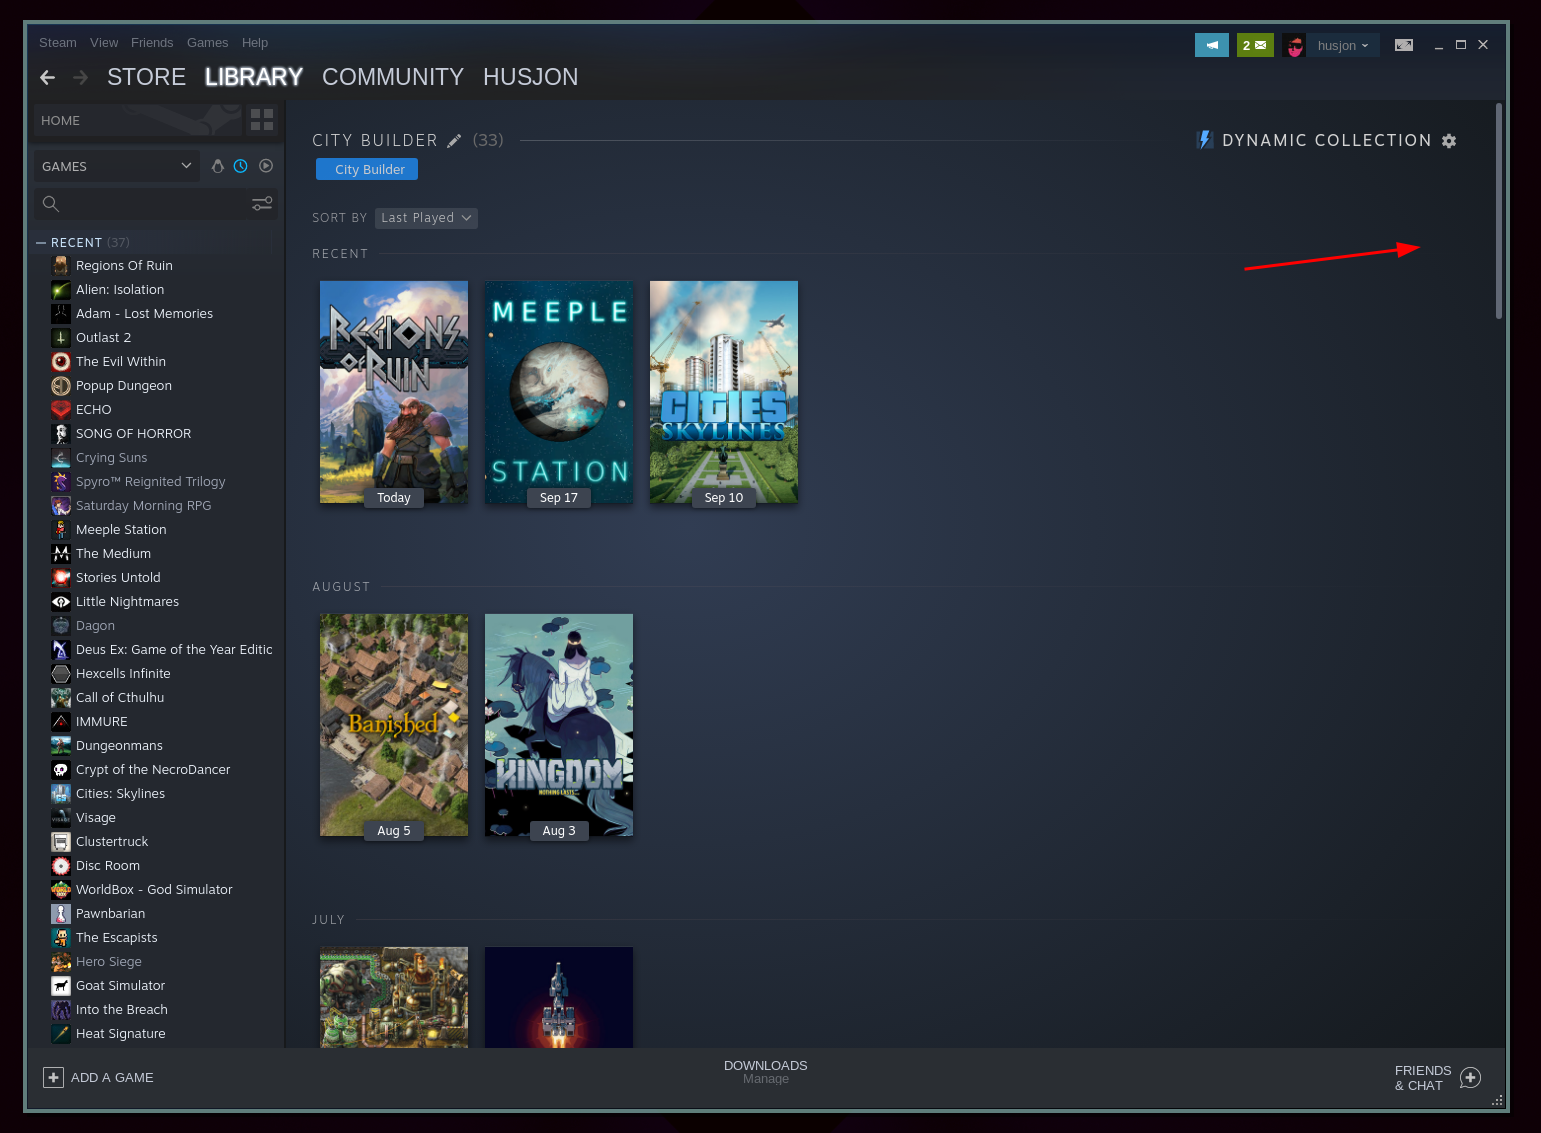Viewport: 1541px width, 1133px height.
Task: Open announcements via the megaphone icon
Action: (1211, 45)
